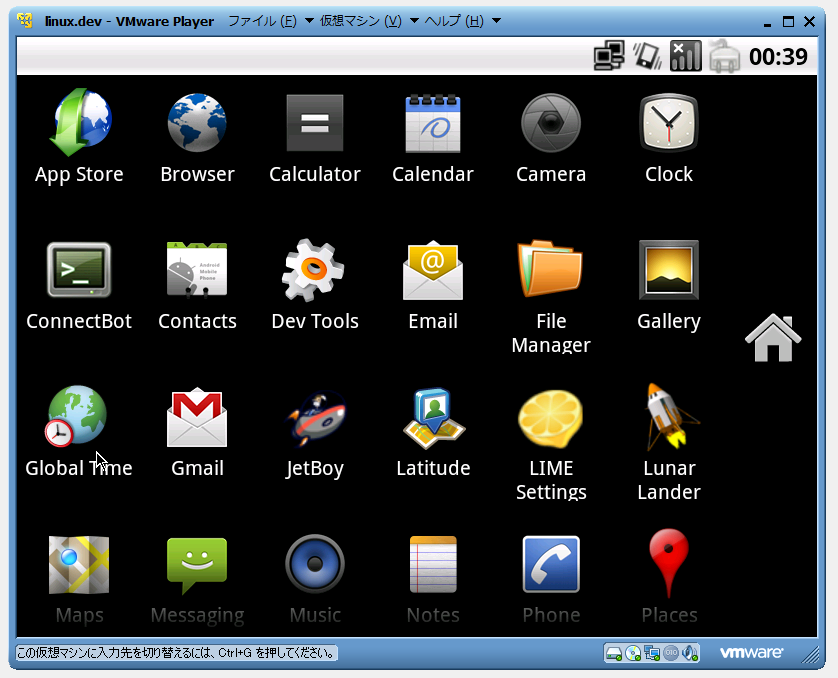Launch the ConnectBot terminal app
The image size is (838, 678).
(79, 270)
